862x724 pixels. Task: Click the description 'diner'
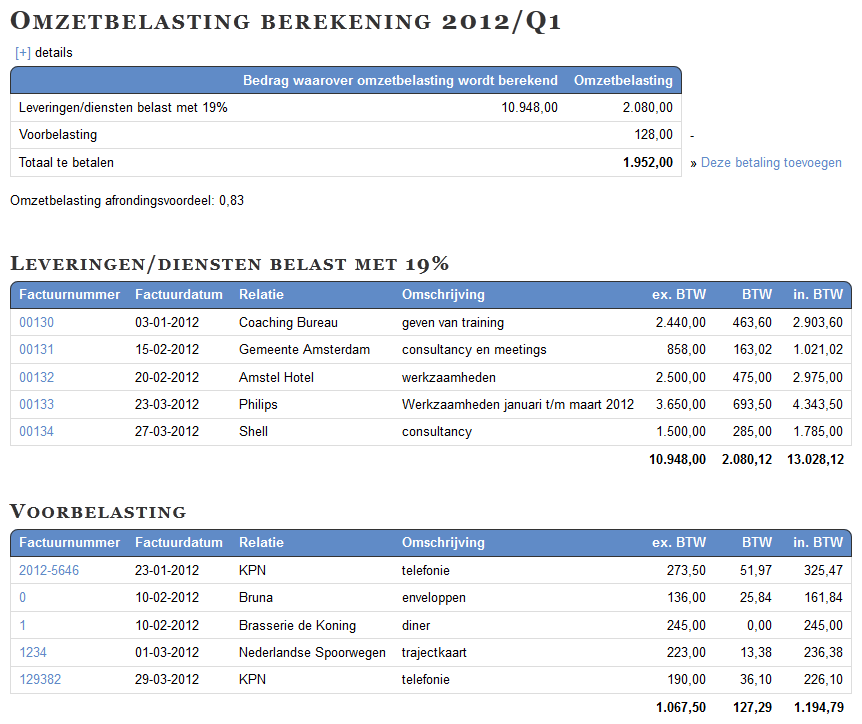[x=416, y=626]
